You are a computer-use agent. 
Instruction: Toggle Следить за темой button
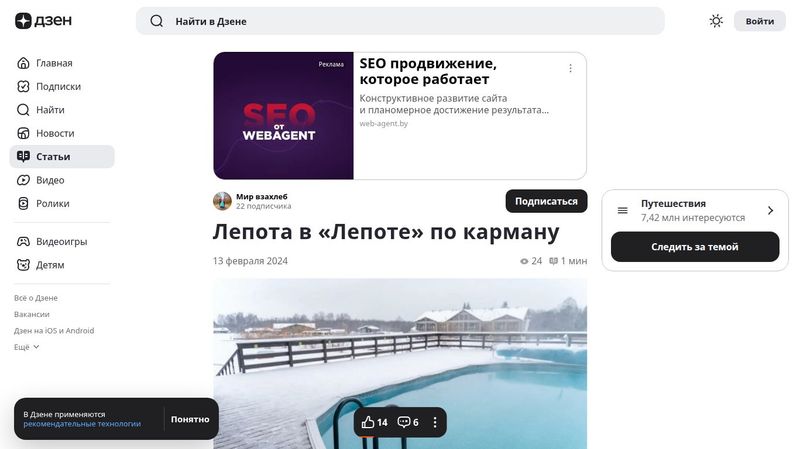(695, 246)
